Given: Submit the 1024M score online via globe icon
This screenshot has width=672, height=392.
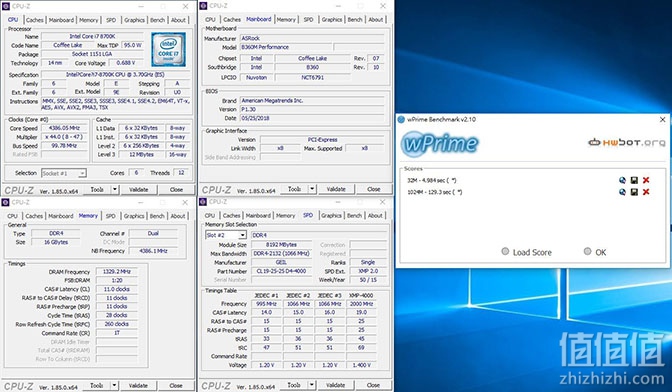Looking at the screenshot, I should point(622,192).
